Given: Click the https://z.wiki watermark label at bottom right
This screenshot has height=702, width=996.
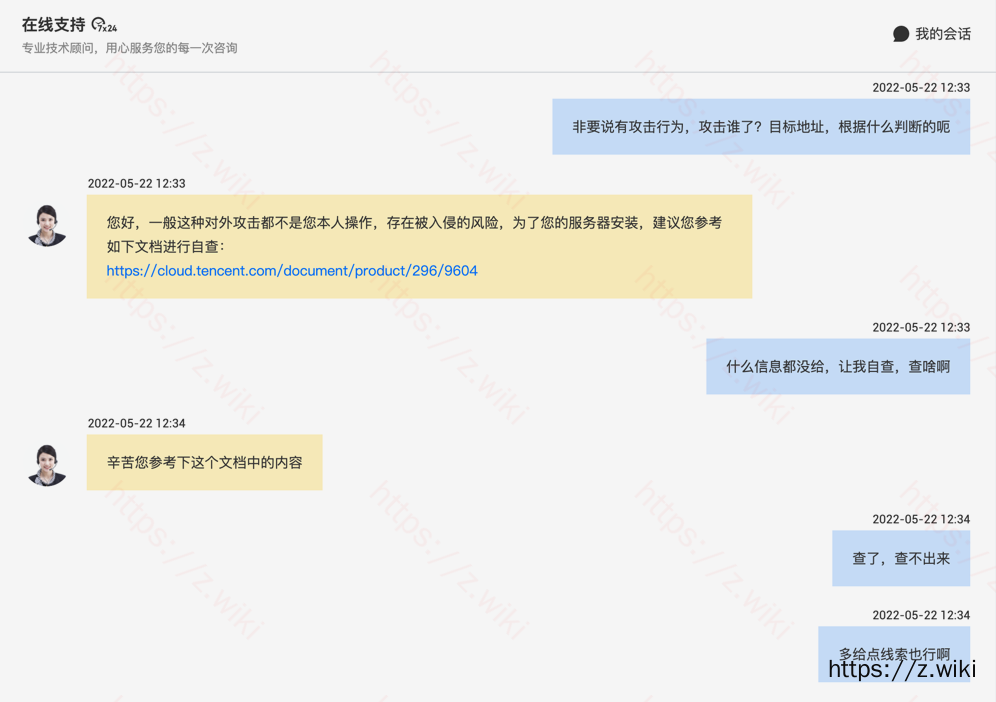Looking at the screenshot, I should point(902,670).
